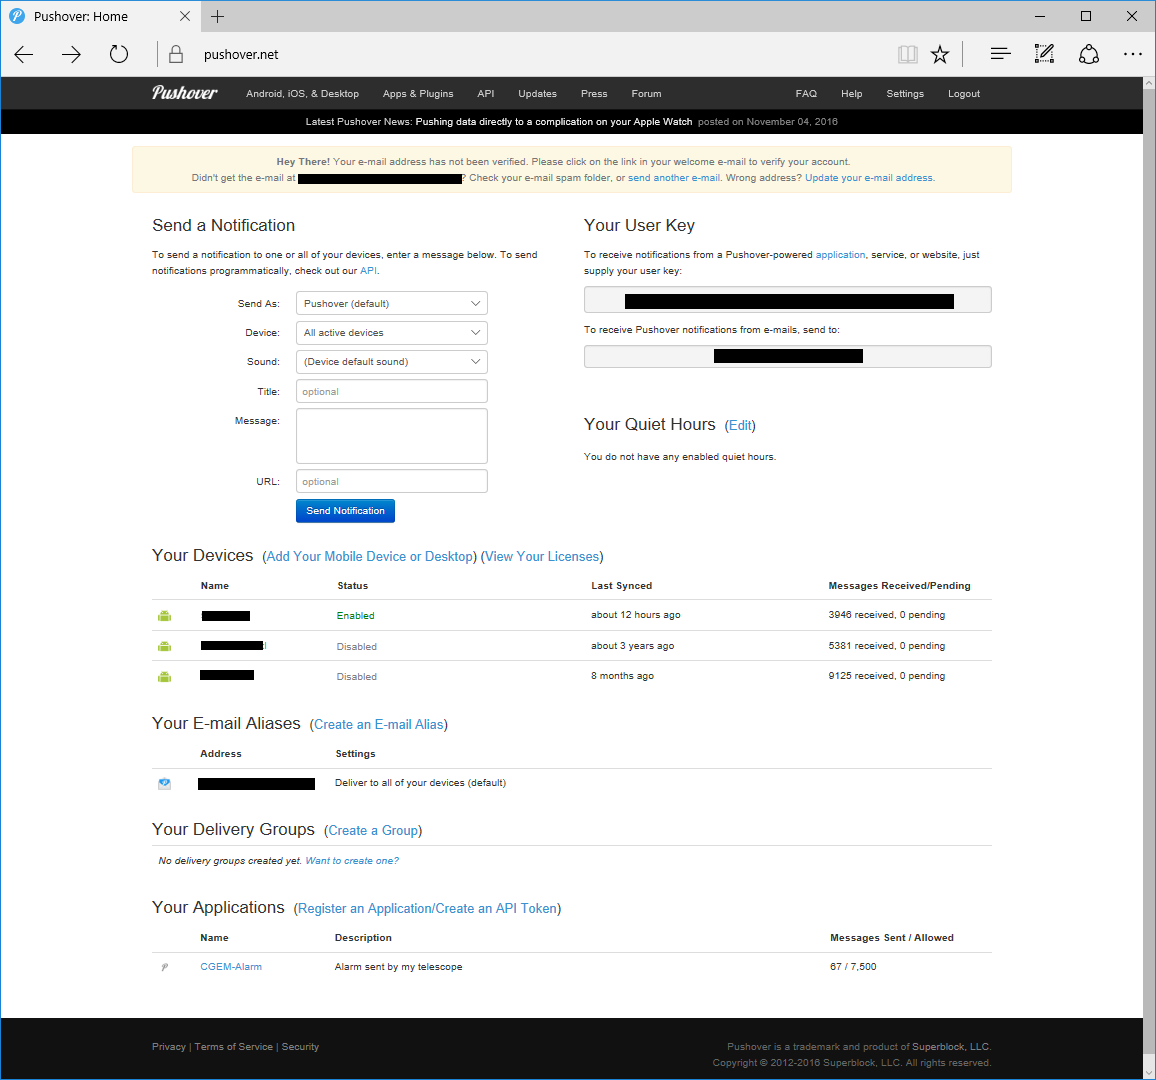Click Update your e-mail address link
This screenshot has height=1080, width=1156.
coord(869,178)
